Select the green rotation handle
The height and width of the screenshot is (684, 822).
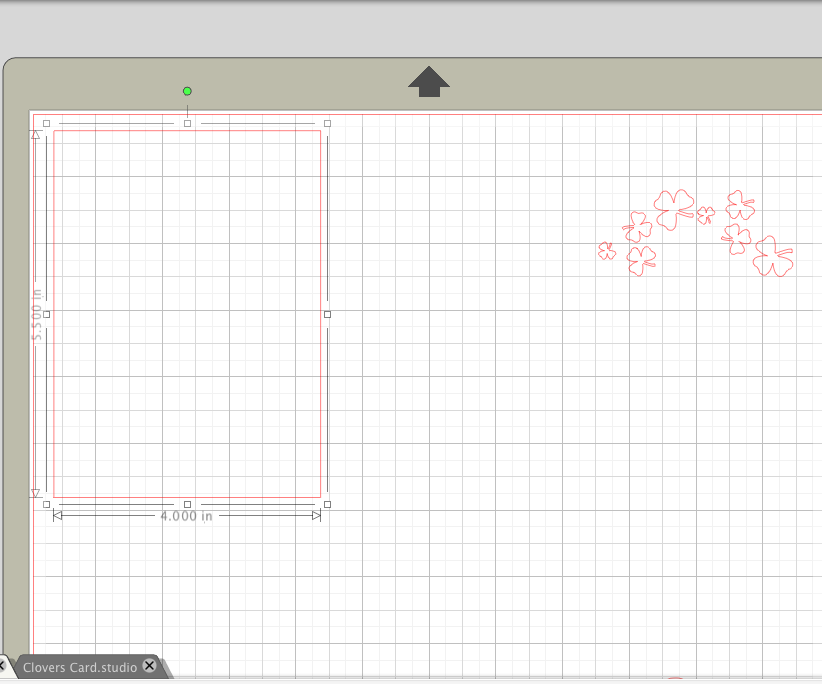(x=187, y=91)
